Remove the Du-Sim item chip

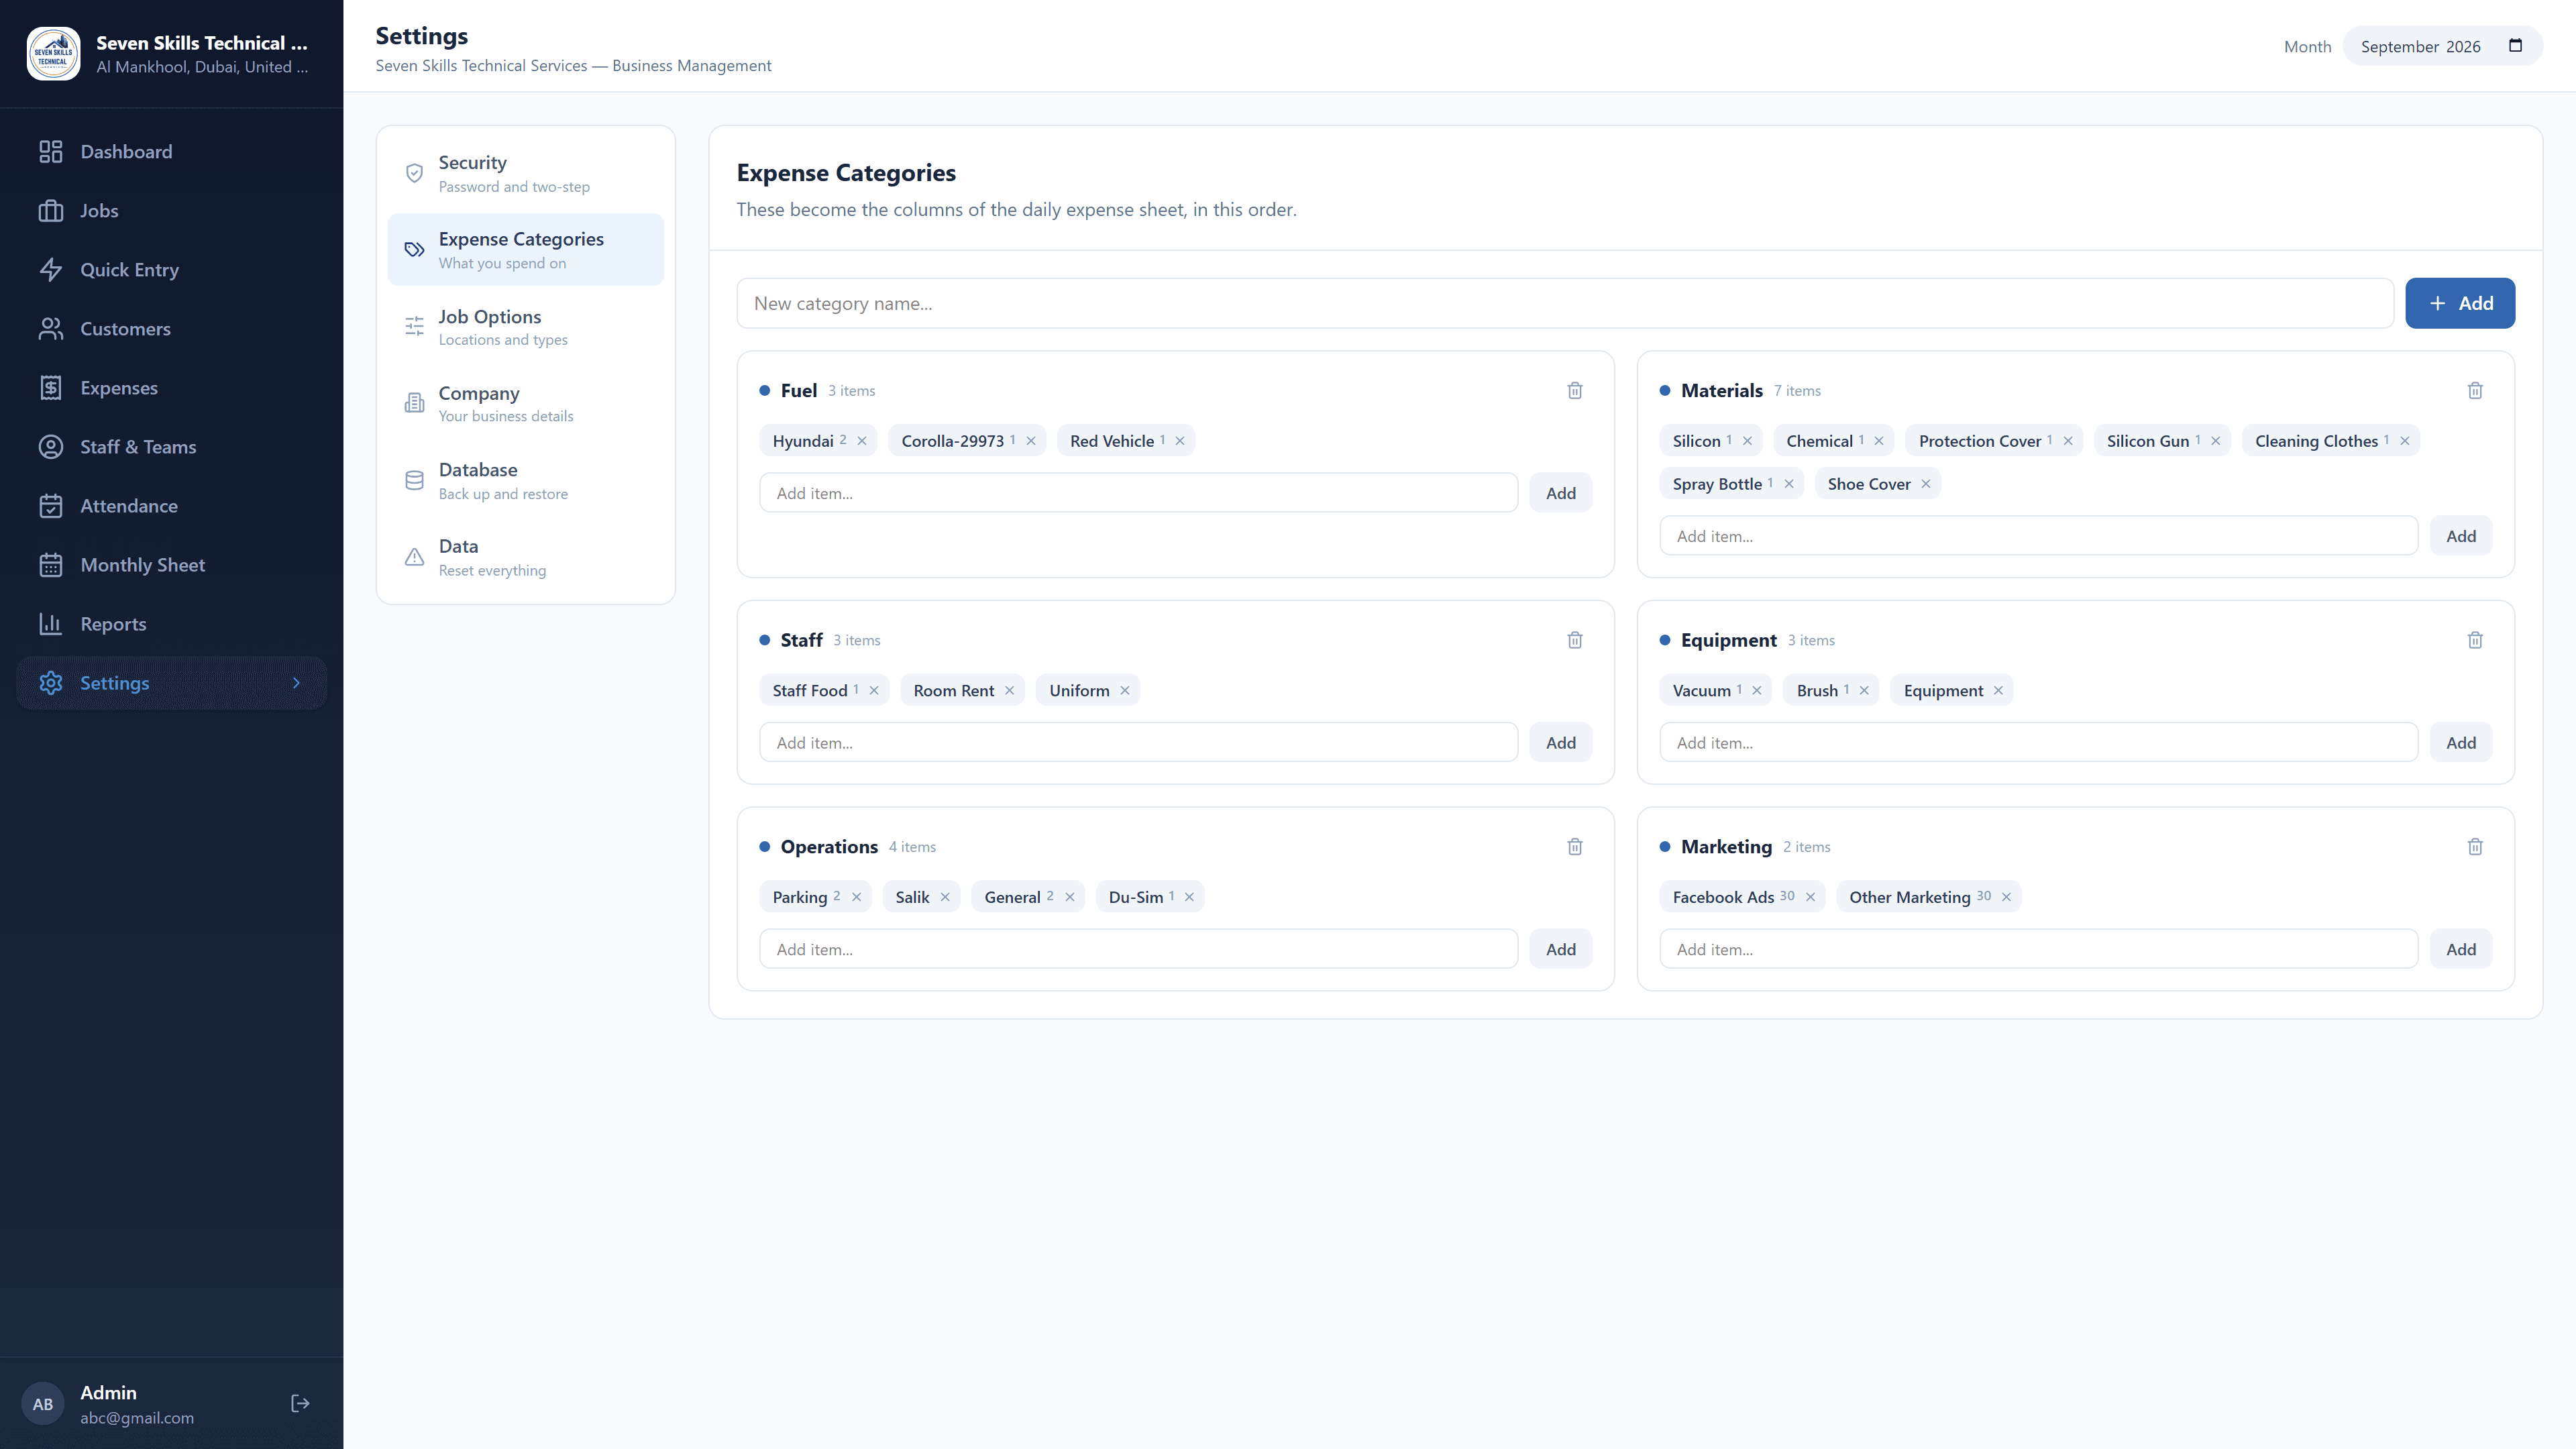pos(1190,897)
